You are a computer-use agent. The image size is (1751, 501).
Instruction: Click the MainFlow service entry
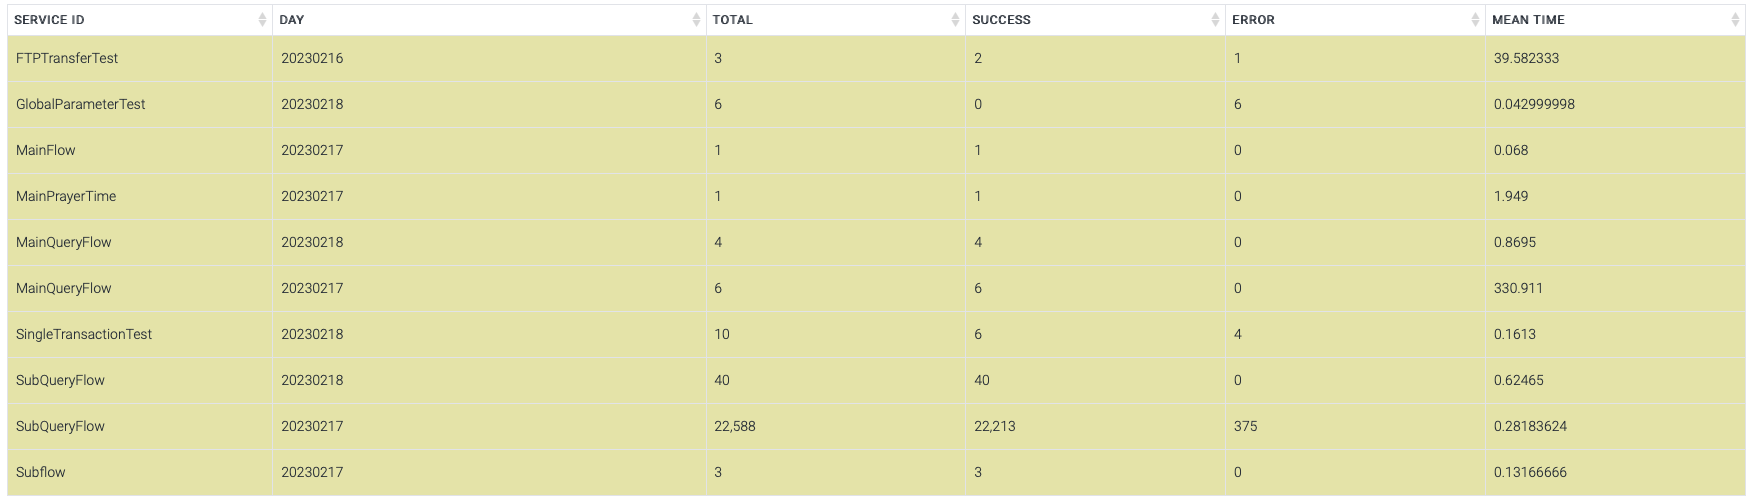[46, 150]
